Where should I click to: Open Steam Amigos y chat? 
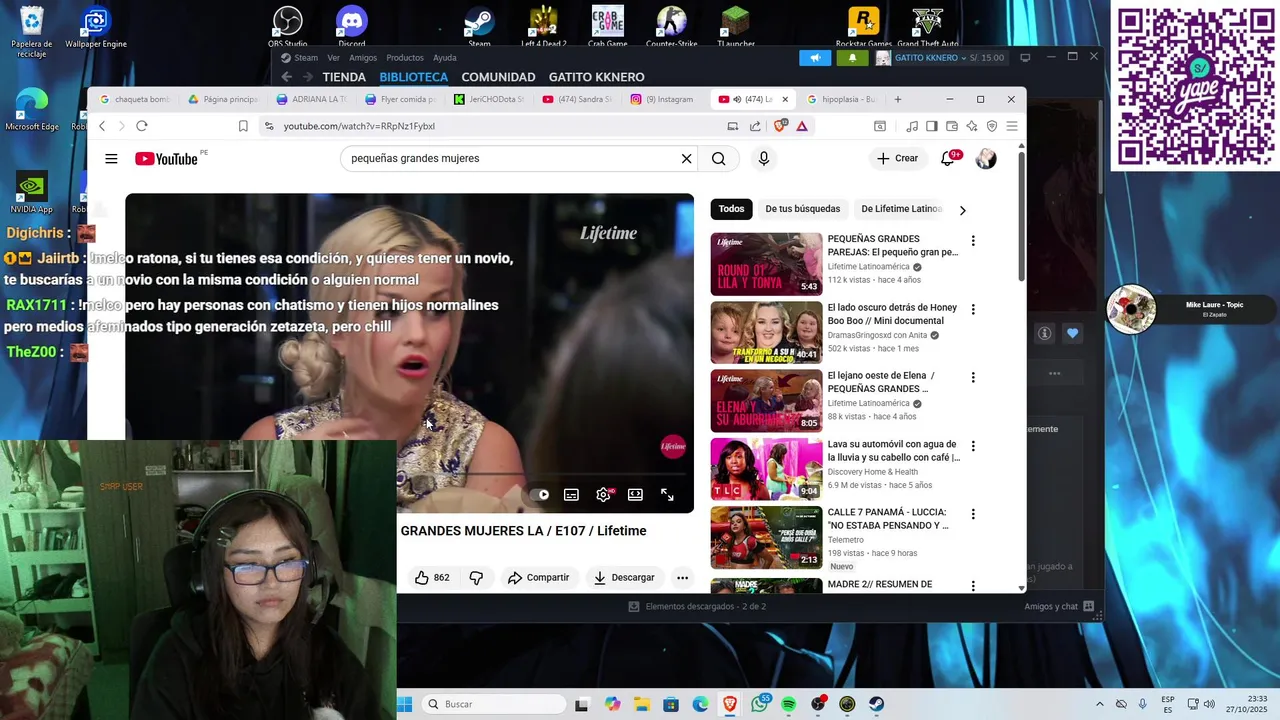[1059, 606]
